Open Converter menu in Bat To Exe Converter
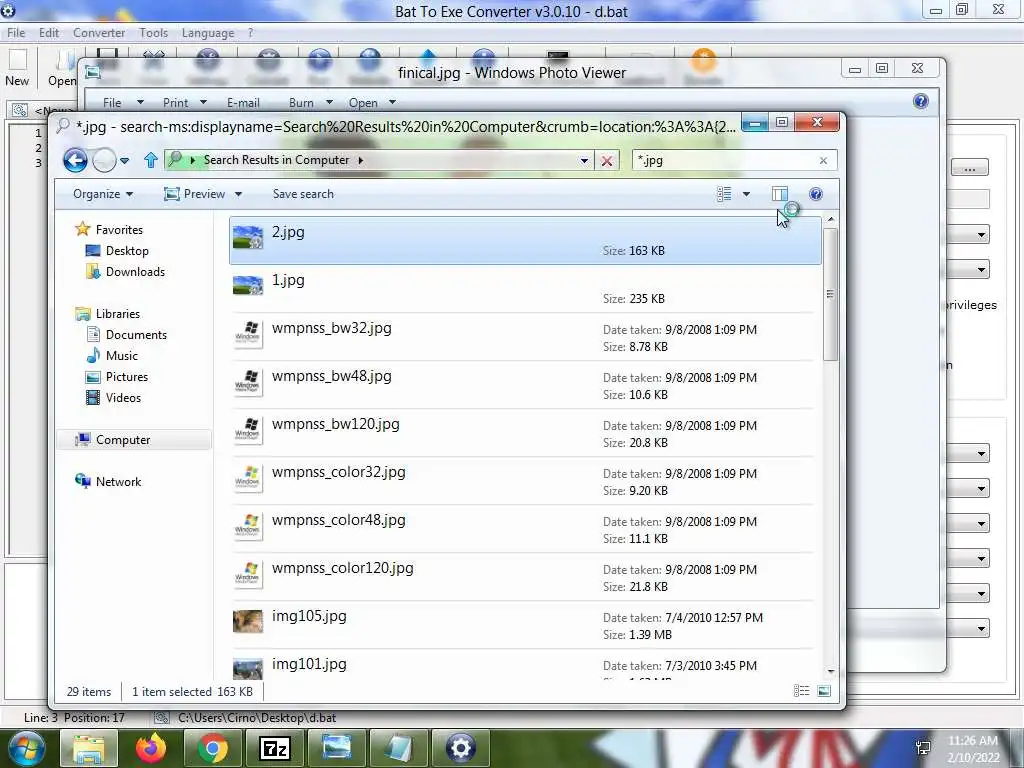1024x768 pixels. tap(99, 33)
